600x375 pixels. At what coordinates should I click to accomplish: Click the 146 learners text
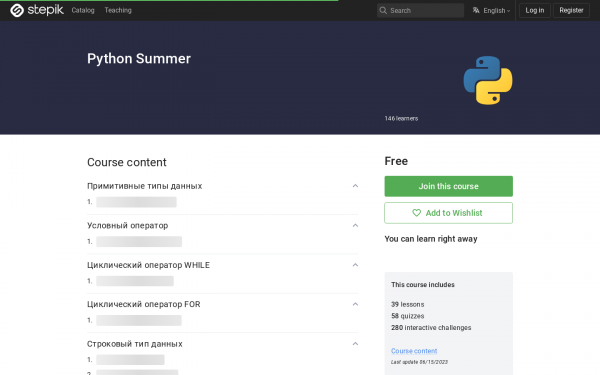click(401, 119)
